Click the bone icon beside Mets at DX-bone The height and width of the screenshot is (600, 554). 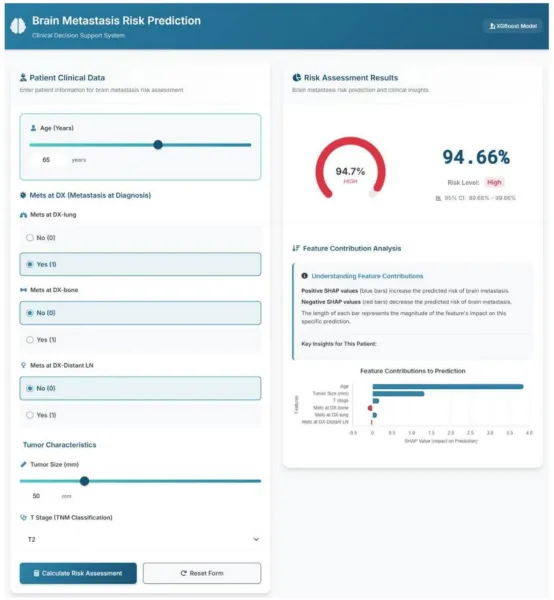pos(23,290)
